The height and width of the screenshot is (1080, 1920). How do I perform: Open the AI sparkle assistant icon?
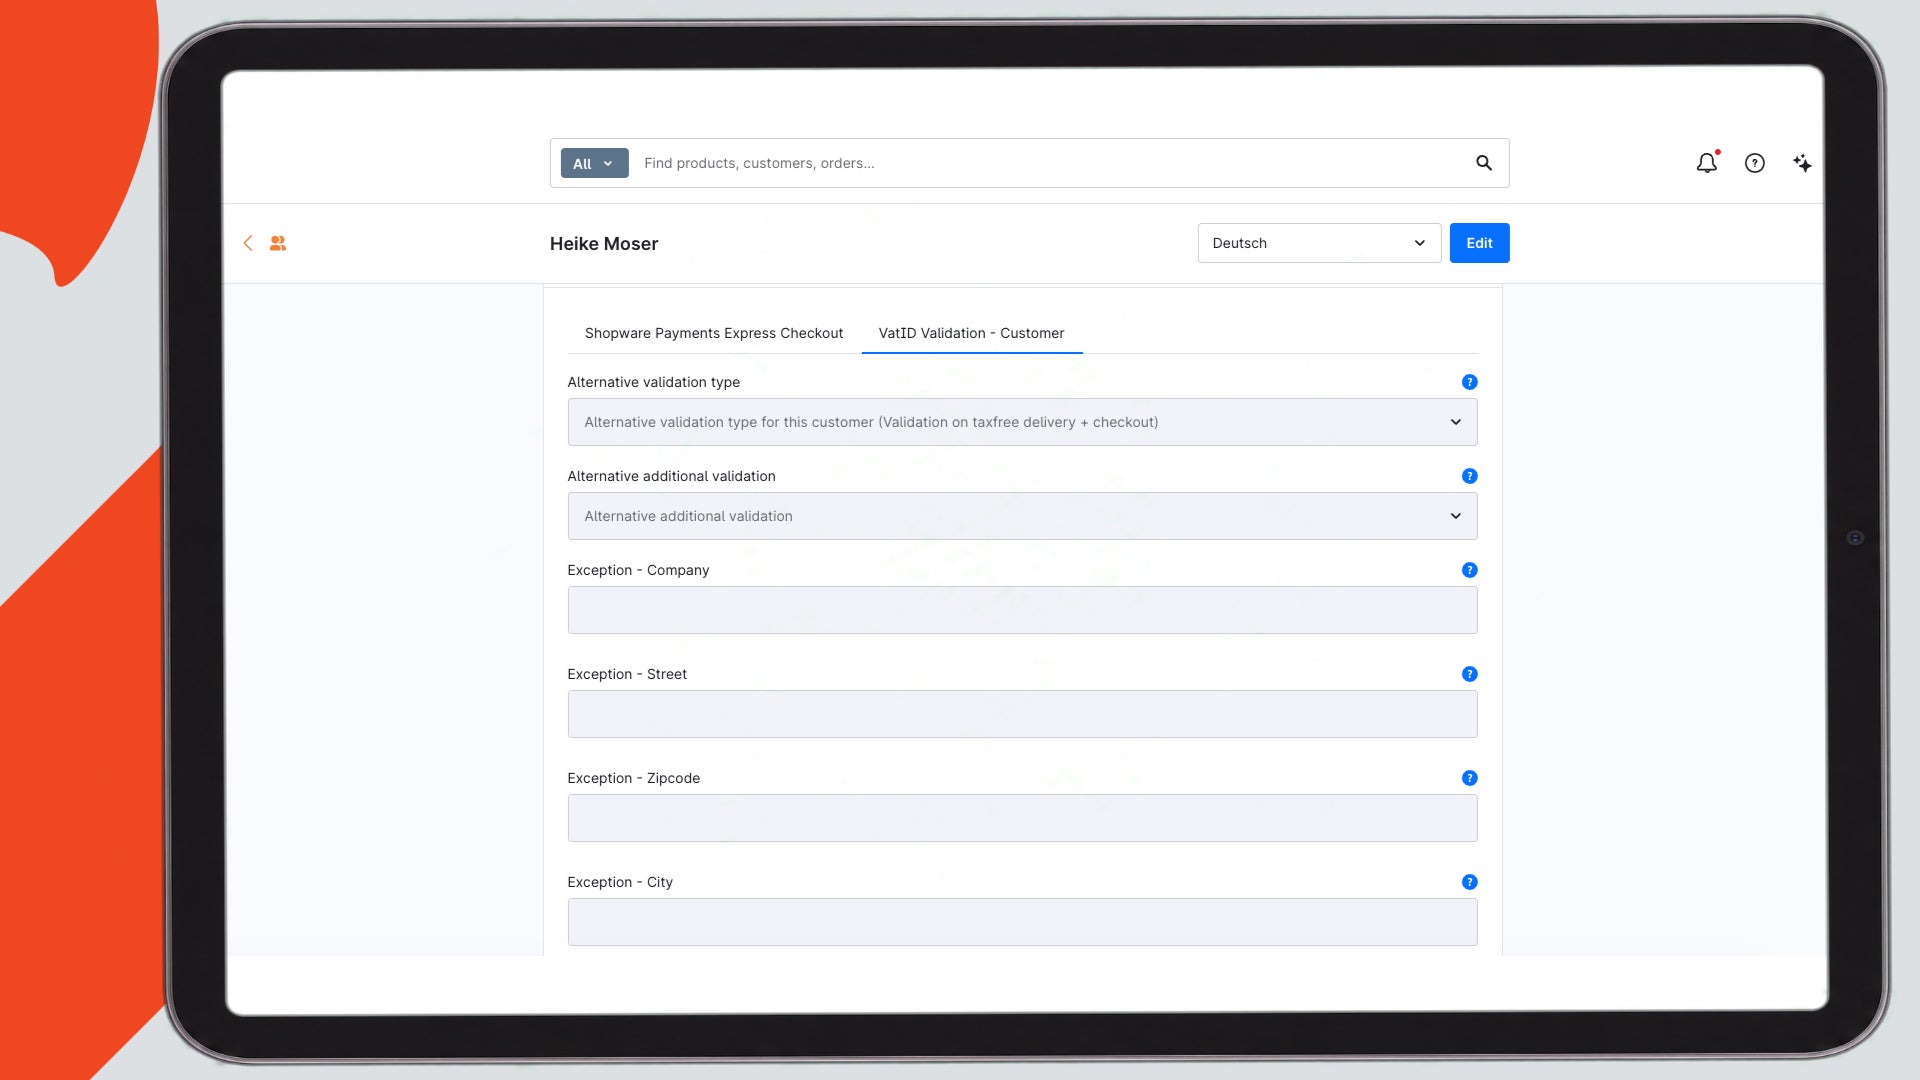pyautogui.click(x=1802, y=163)
